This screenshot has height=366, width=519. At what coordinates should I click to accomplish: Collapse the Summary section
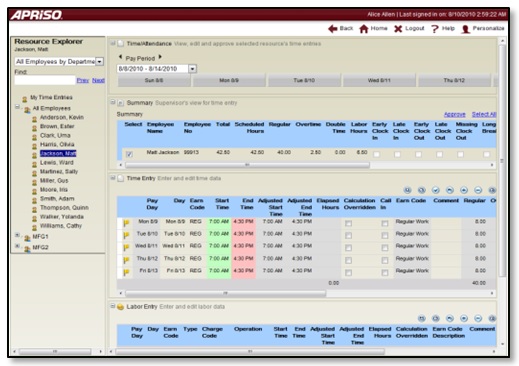click(113, 102)
